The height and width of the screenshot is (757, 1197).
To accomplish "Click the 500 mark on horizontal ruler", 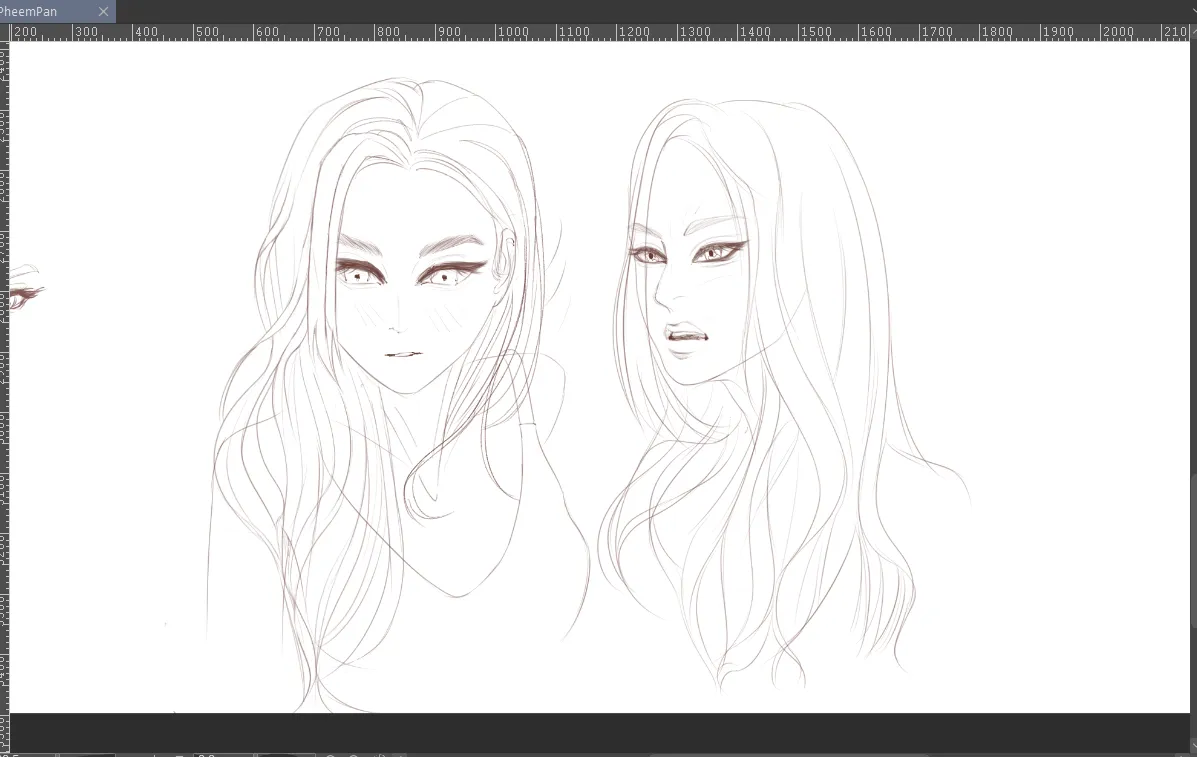I will tap(207, 32).
